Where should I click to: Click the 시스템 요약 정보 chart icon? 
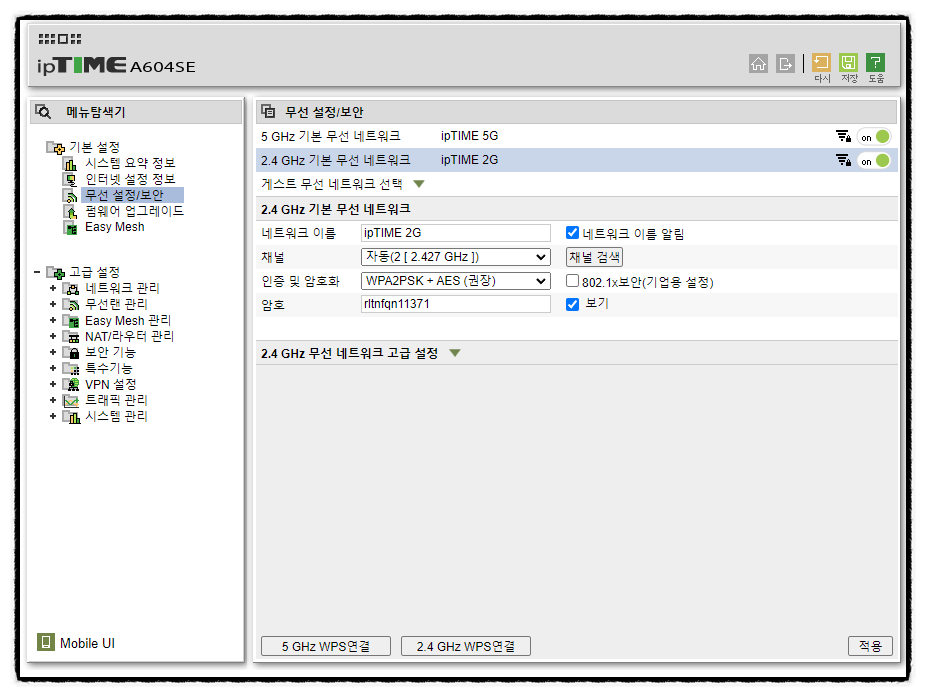pos(70,164)
